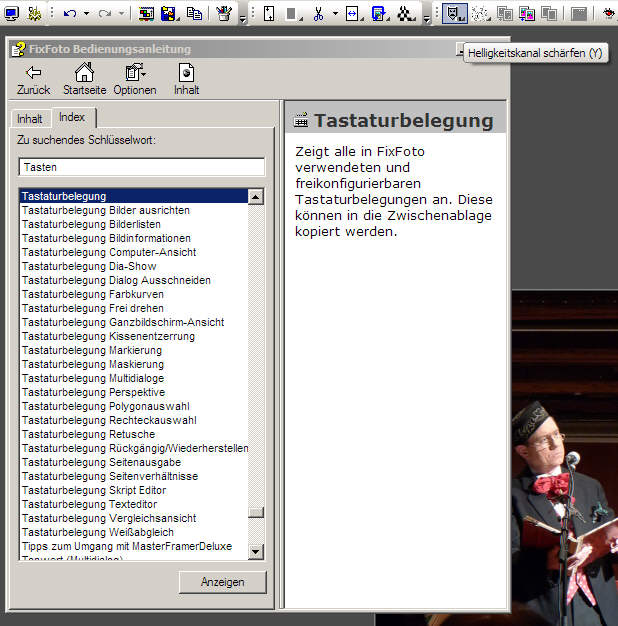The height and width of the screenshot is (626, 618).
Task: Click the horizontal resize arrows icon
Action: click(x=353, y=14)
